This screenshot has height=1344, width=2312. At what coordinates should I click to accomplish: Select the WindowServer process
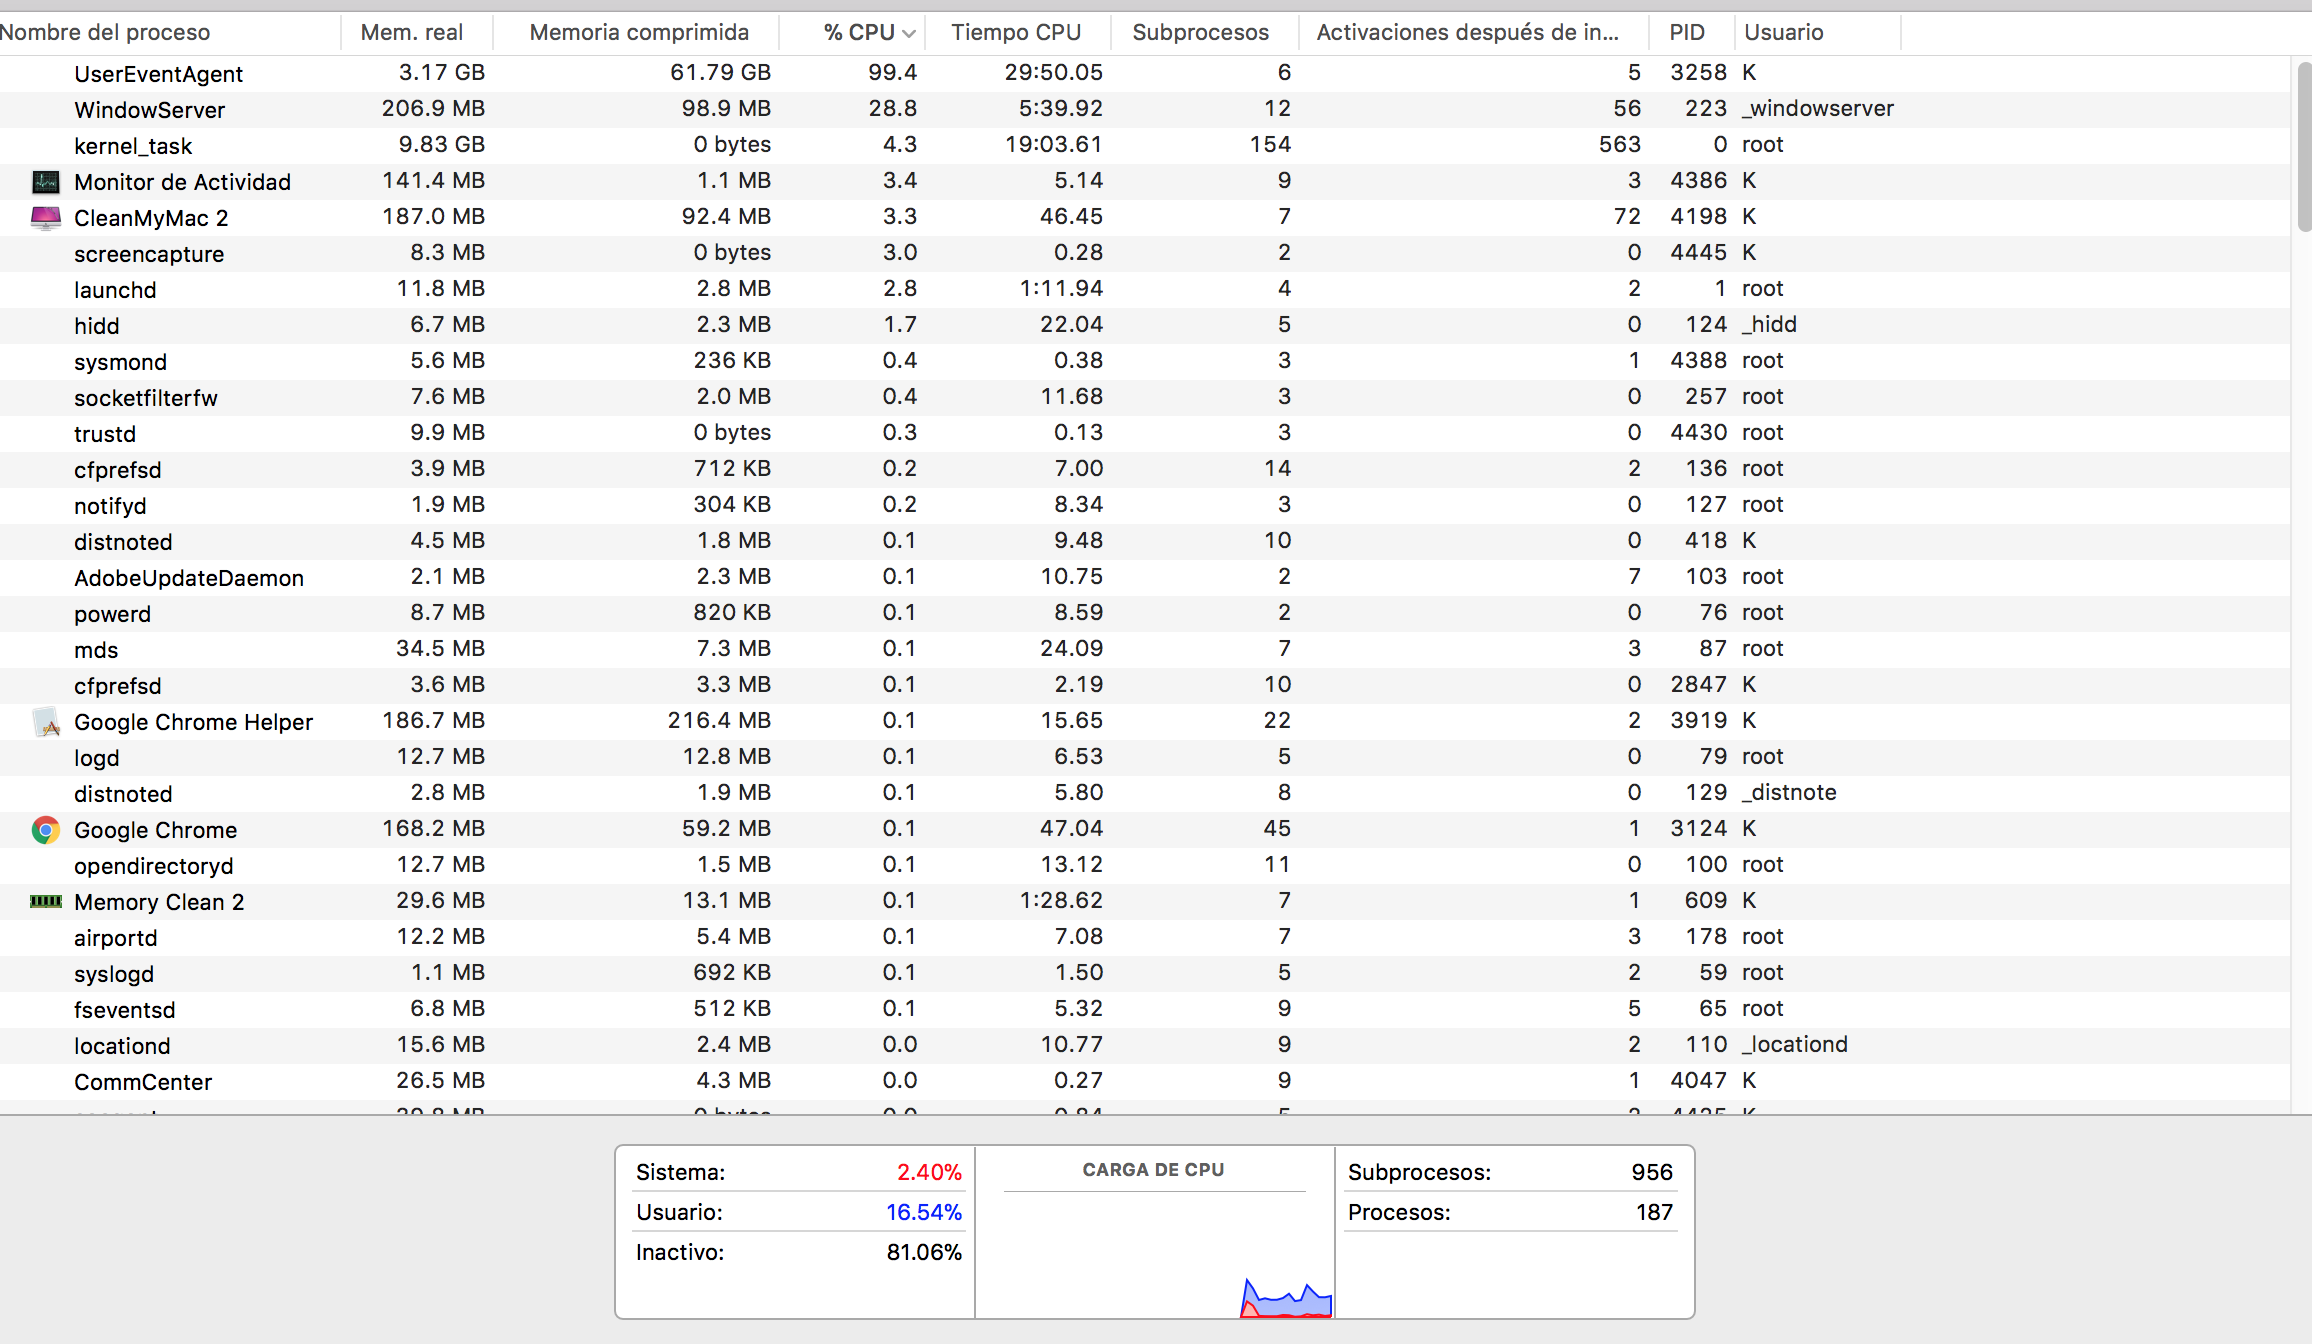coord(1145,109)
